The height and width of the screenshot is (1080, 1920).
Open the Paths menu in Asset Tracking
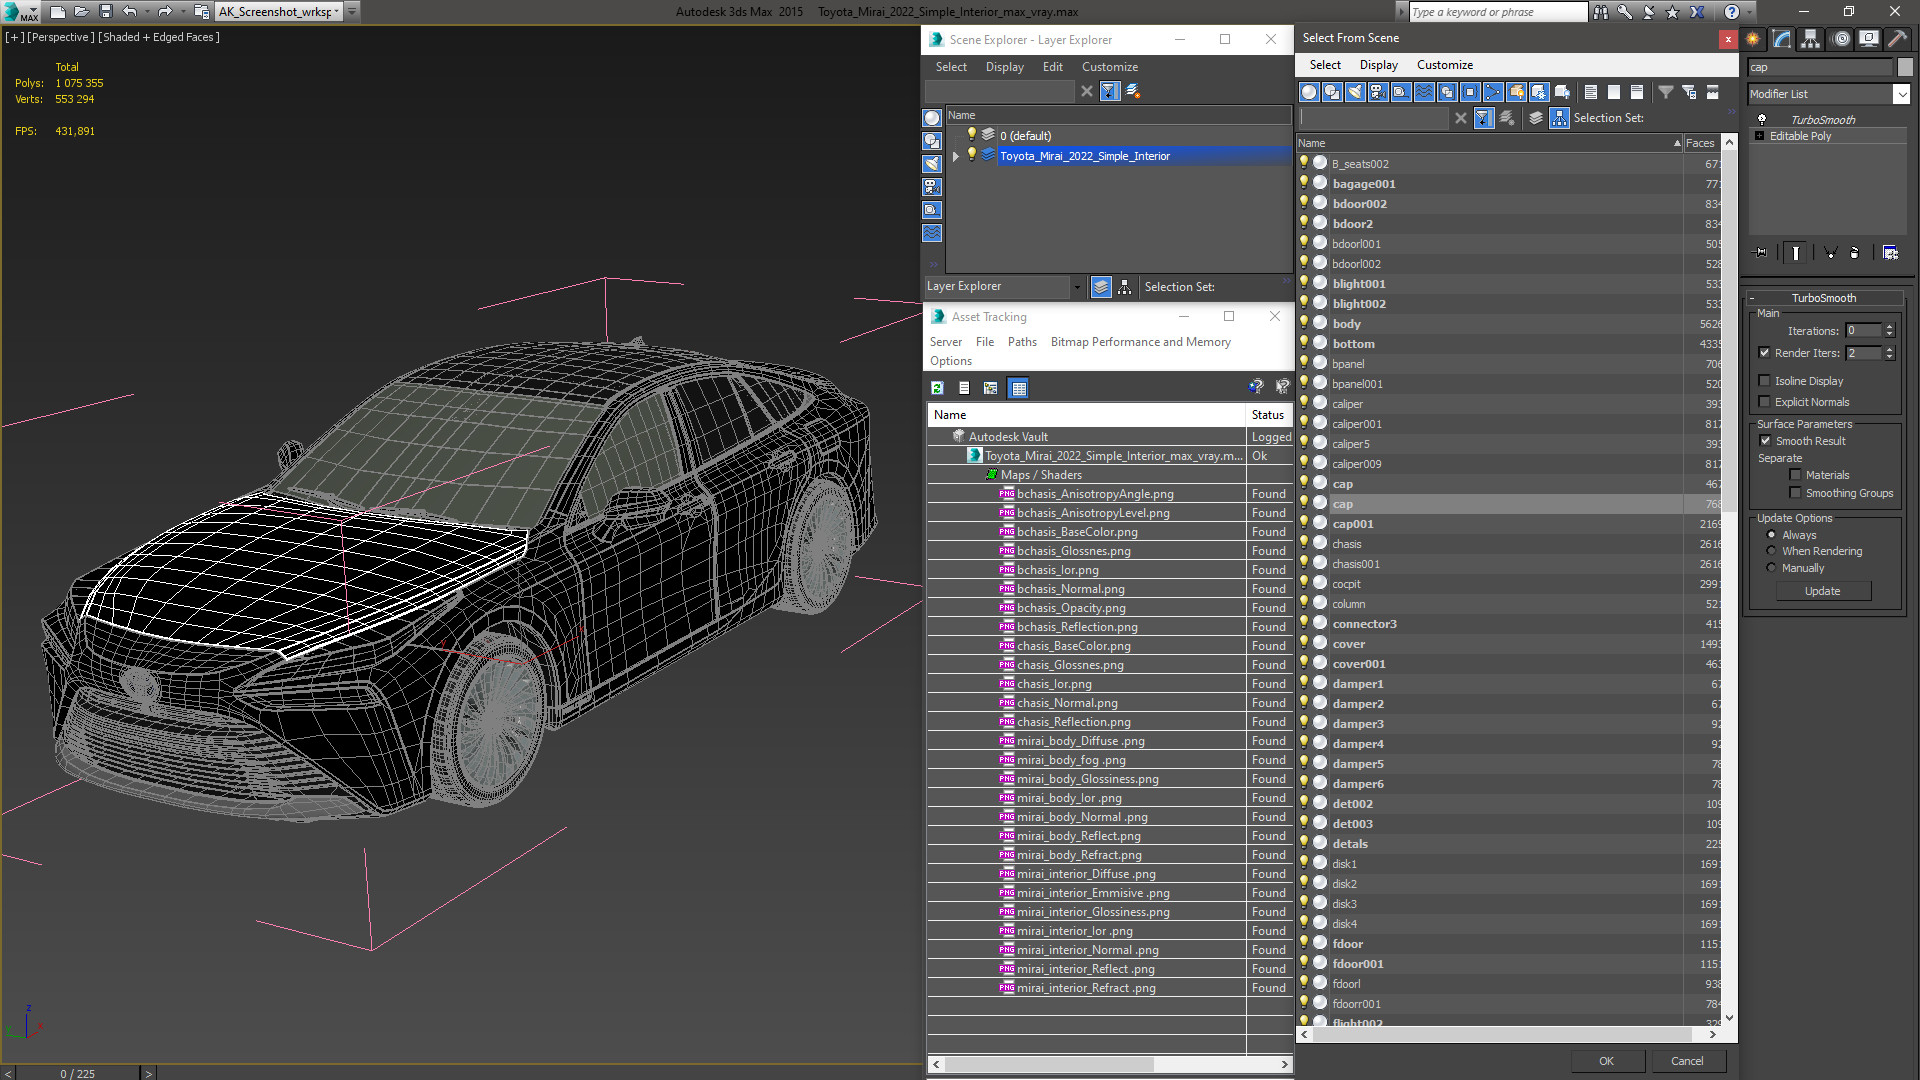(1022, 342)
